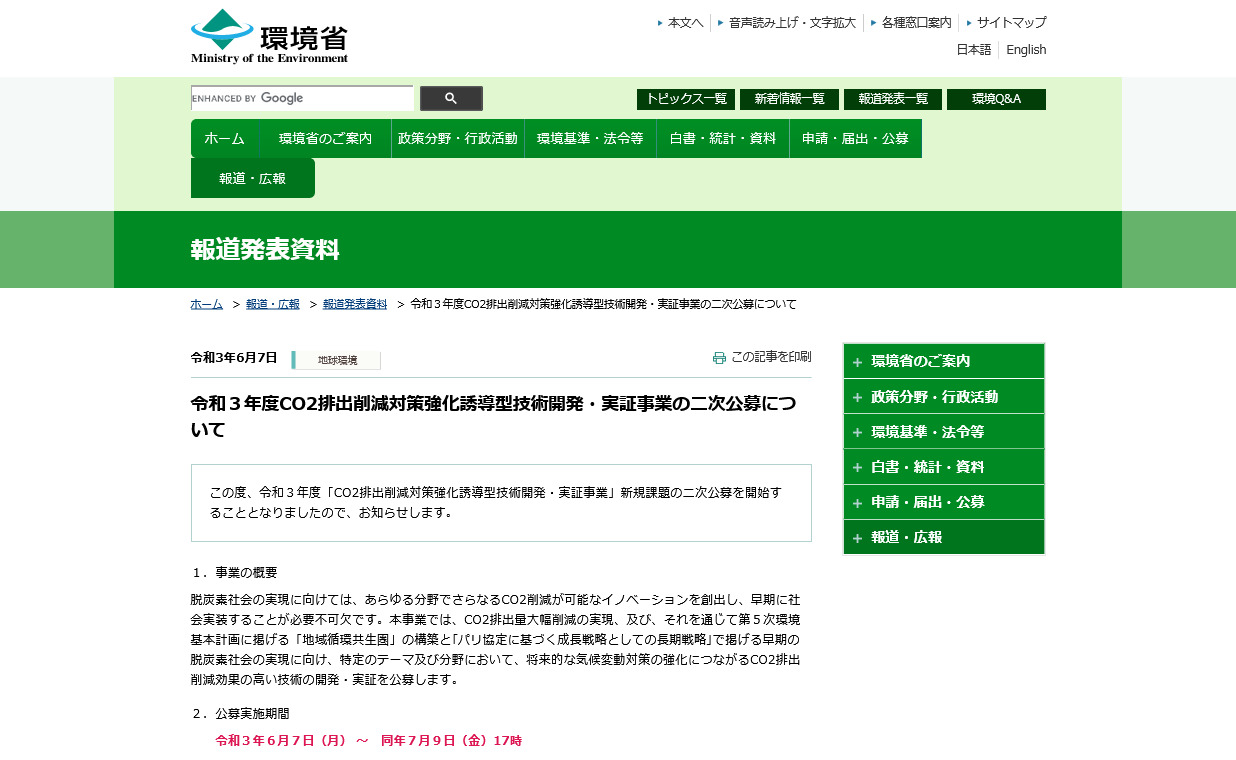
Task: Focus the Google search input field
Action: [x=301, y=98]
